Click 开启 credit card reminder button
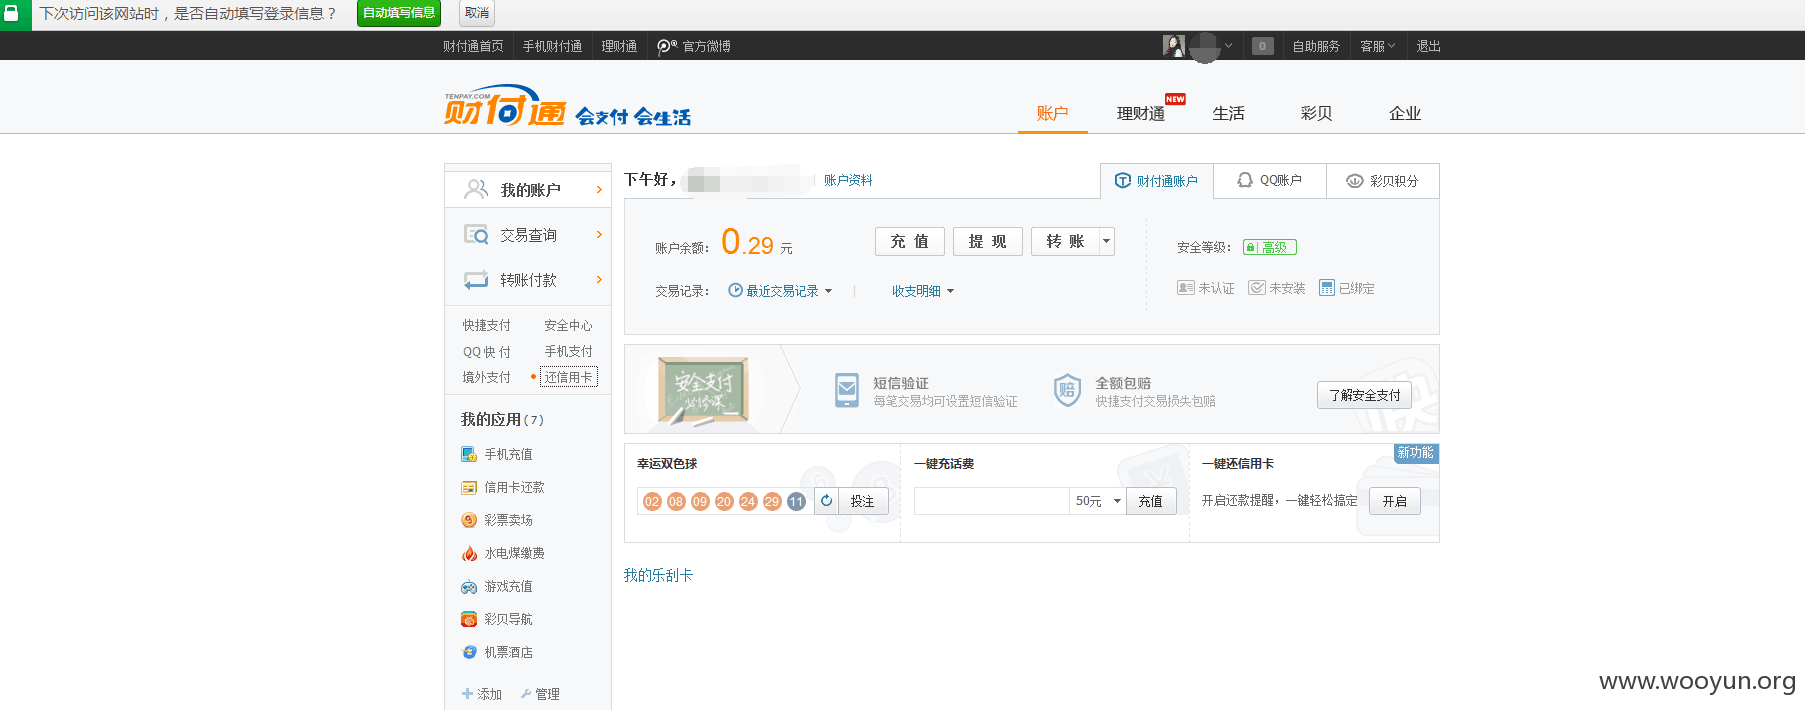 point(1395,501)
